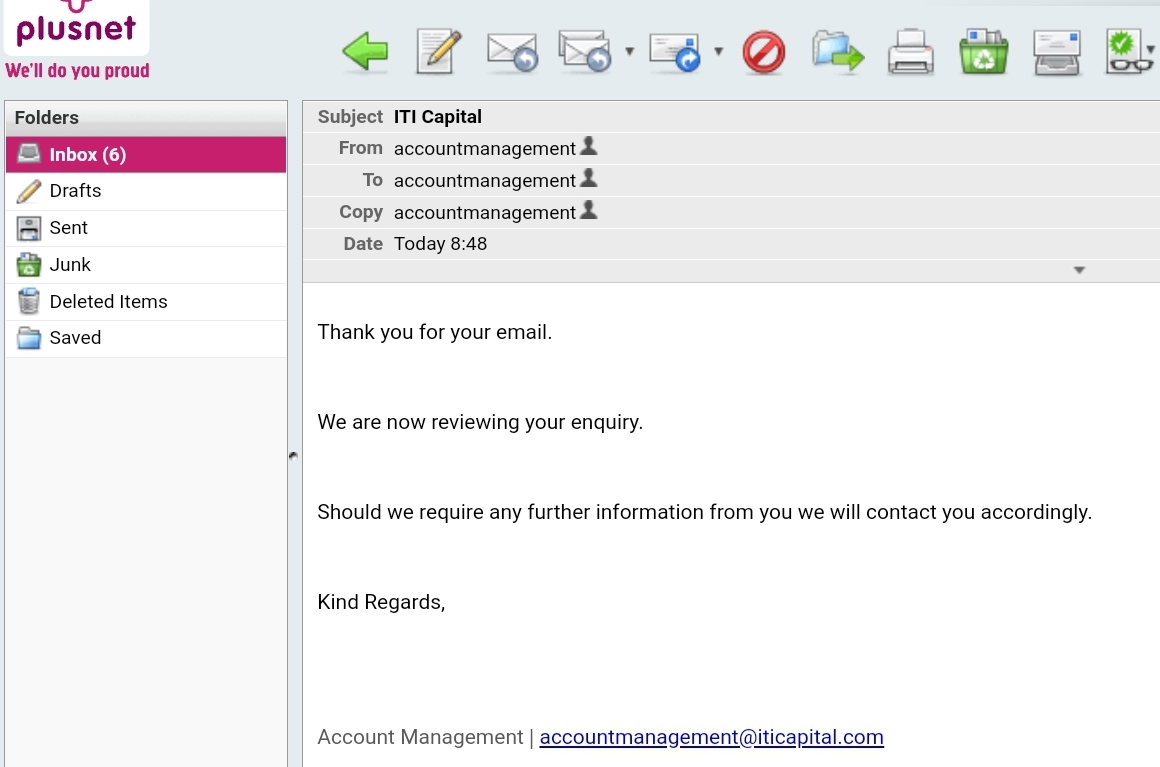
Task: Click the Folders panel header
Action: pyautogui.click(x=146, y=118)
